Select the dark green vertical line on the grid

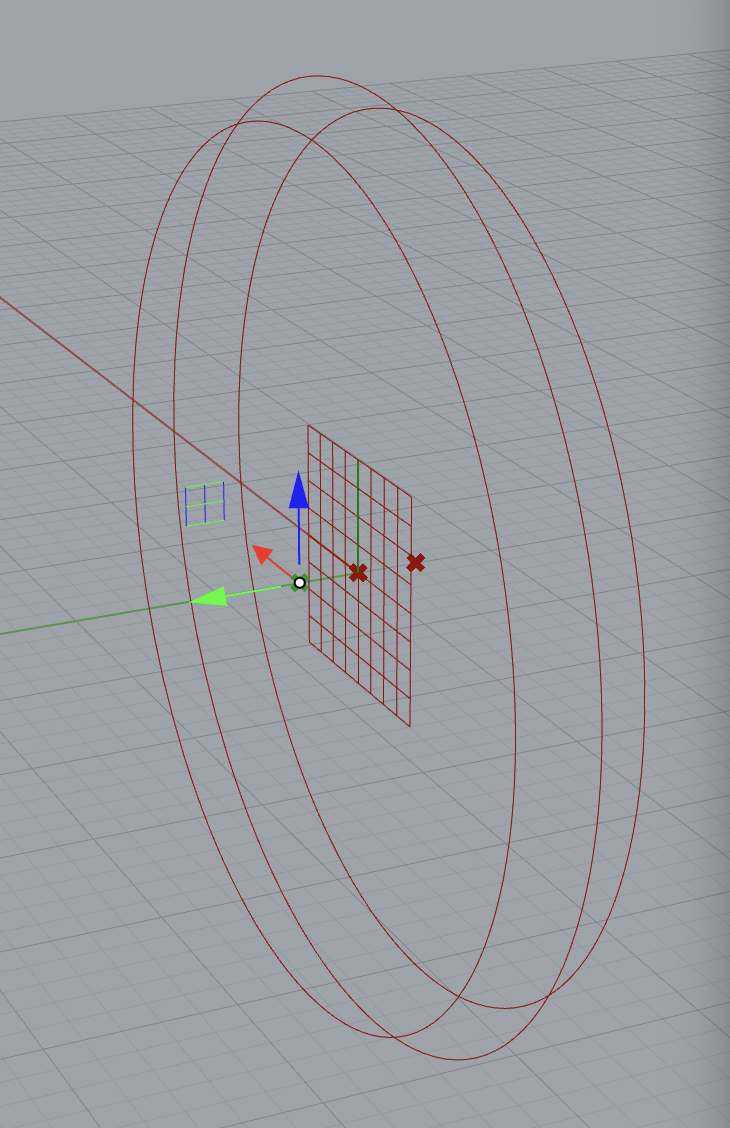[x=358, y=500]
